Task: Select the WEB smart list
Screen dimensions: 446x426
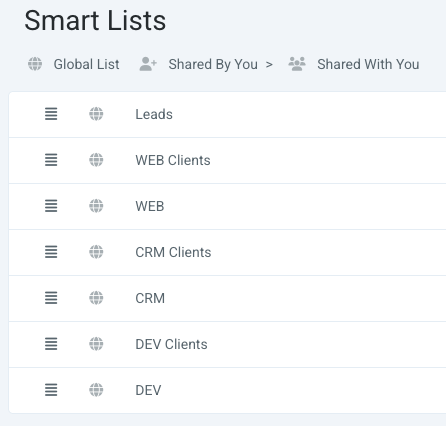Action: [150, 206]
